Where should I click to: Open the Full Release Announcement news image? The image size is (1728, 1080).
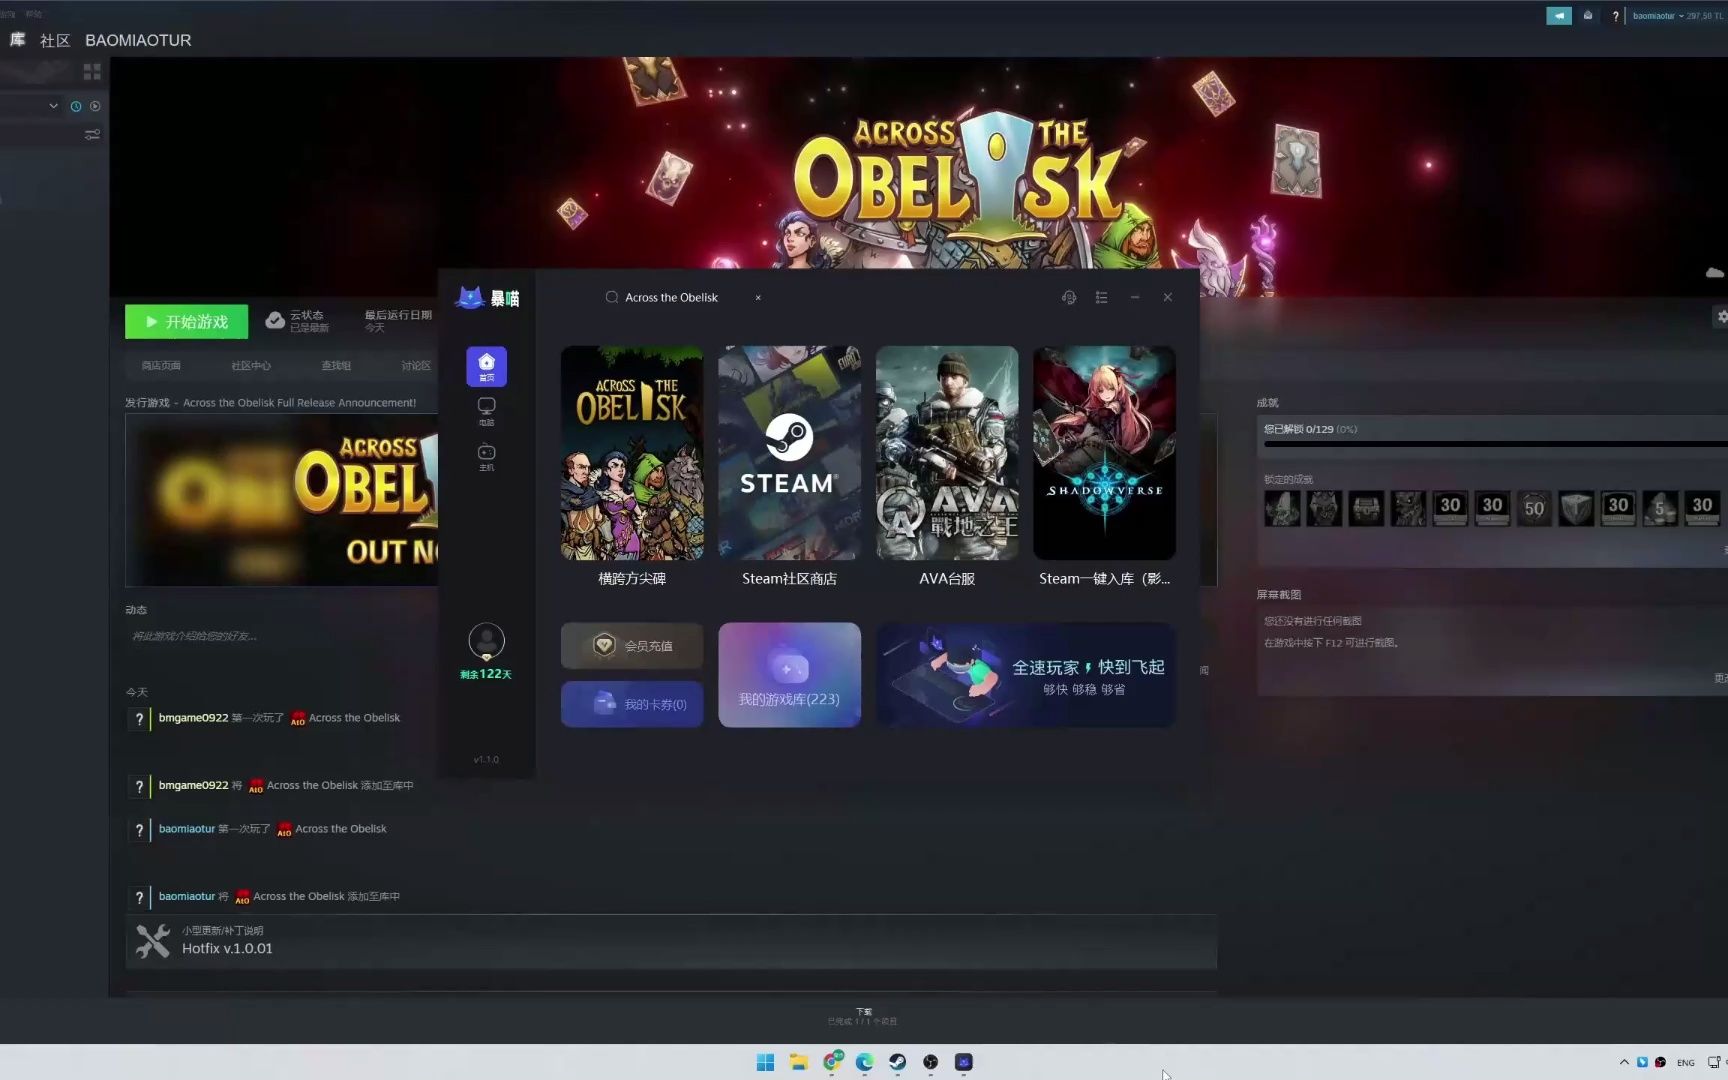281,500
